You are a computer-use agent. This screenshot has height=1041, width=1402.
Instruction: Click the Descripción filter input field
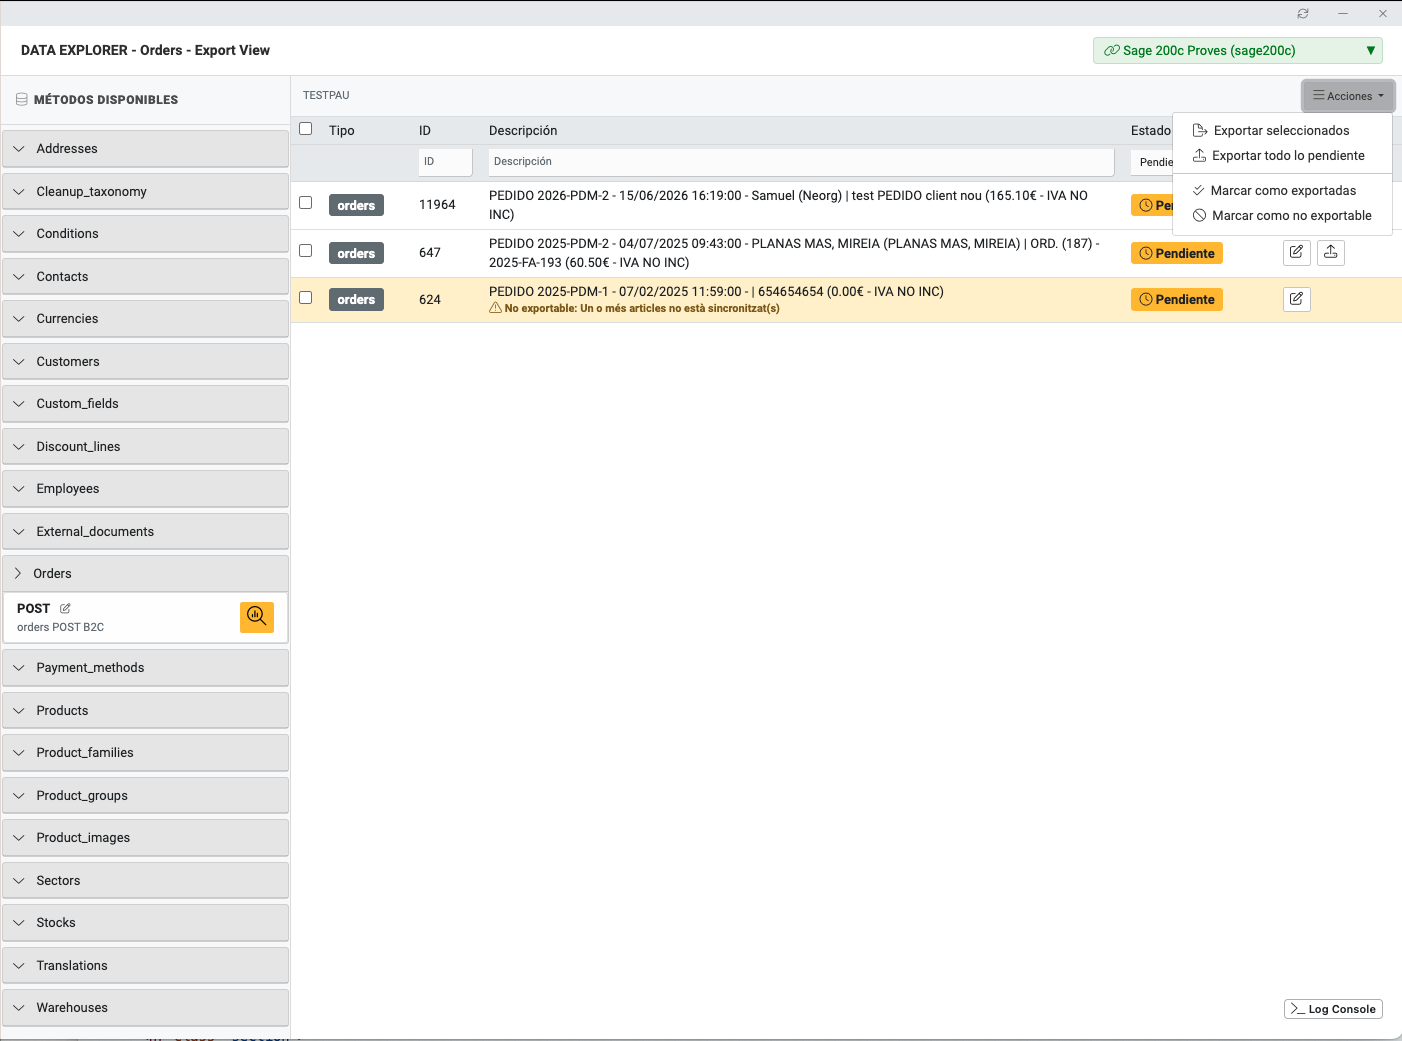(801, 161)
